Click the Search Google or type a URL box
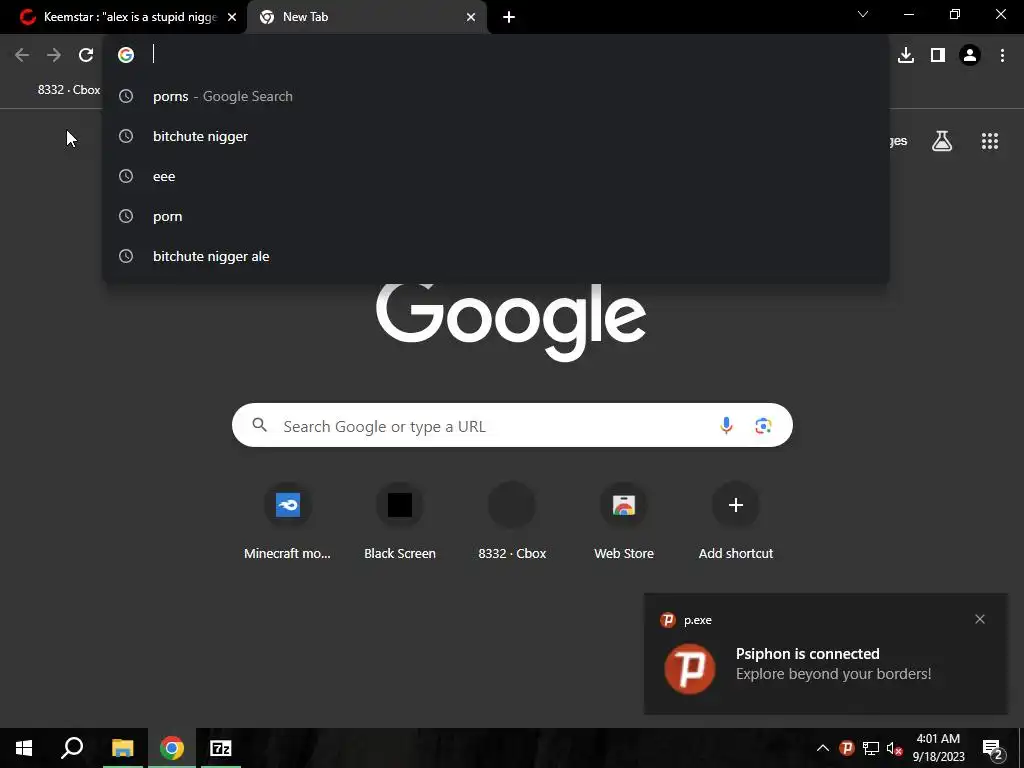This screenshot has height=768, width=1024. [513, 425]
